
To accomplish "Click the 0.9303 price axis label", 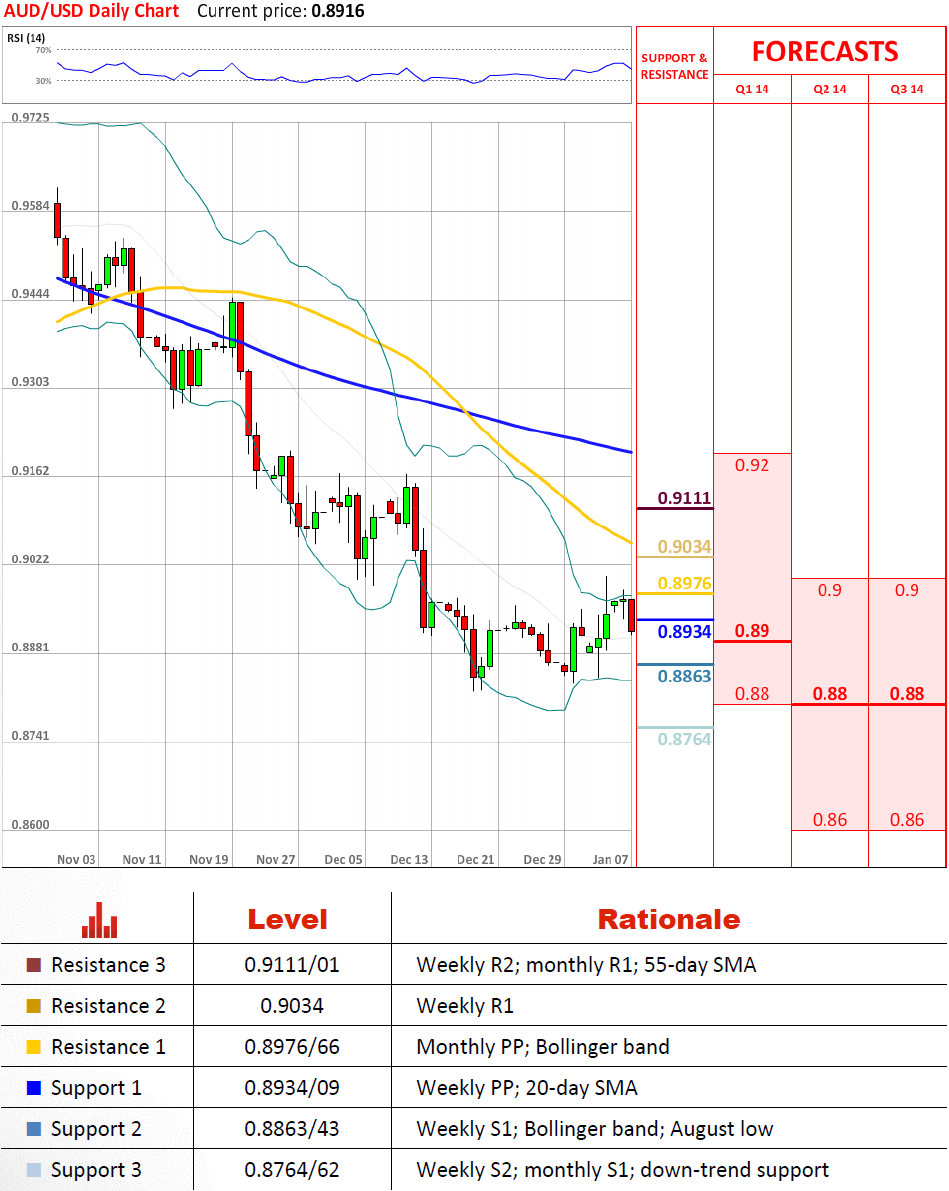I will coord(30,382).
